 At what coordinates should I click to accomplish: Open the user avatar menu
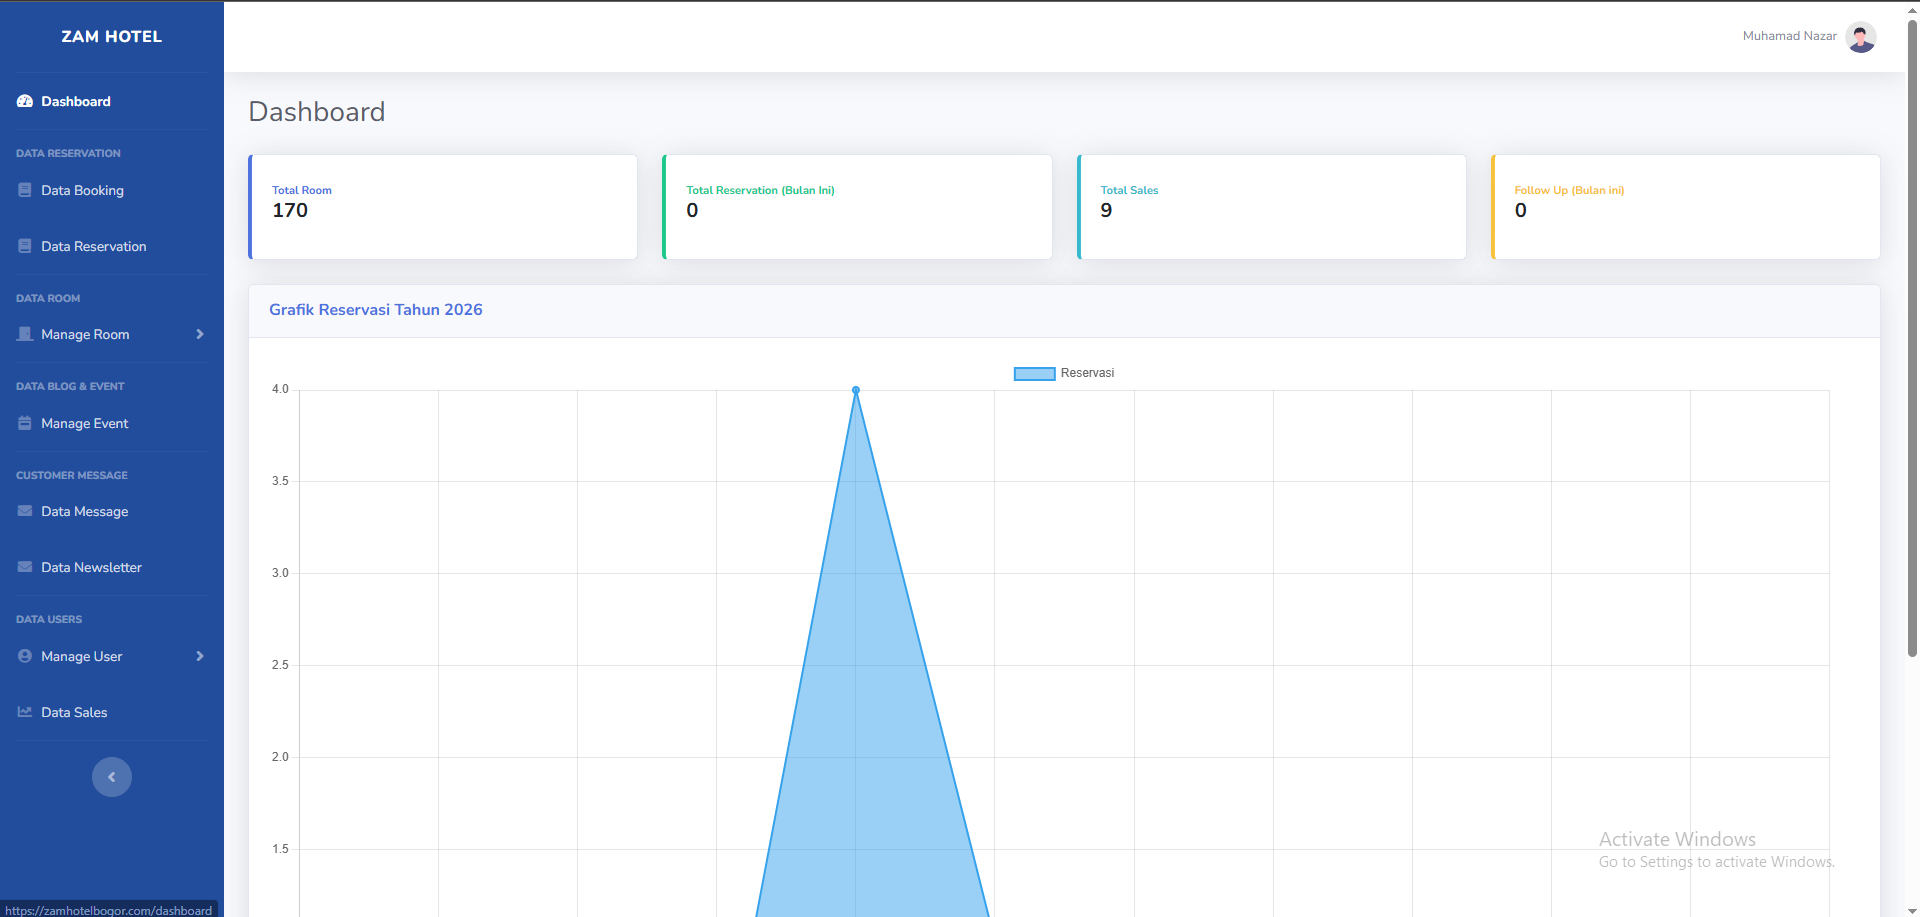pyautogui.click(x=1860, y=37)
